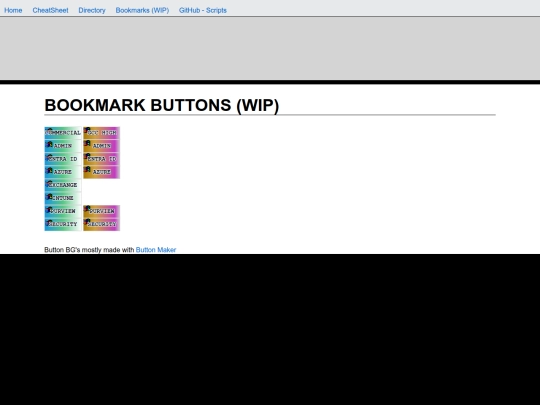Open the GCC High SECURITY bookmark button

[x=101, y=224]
